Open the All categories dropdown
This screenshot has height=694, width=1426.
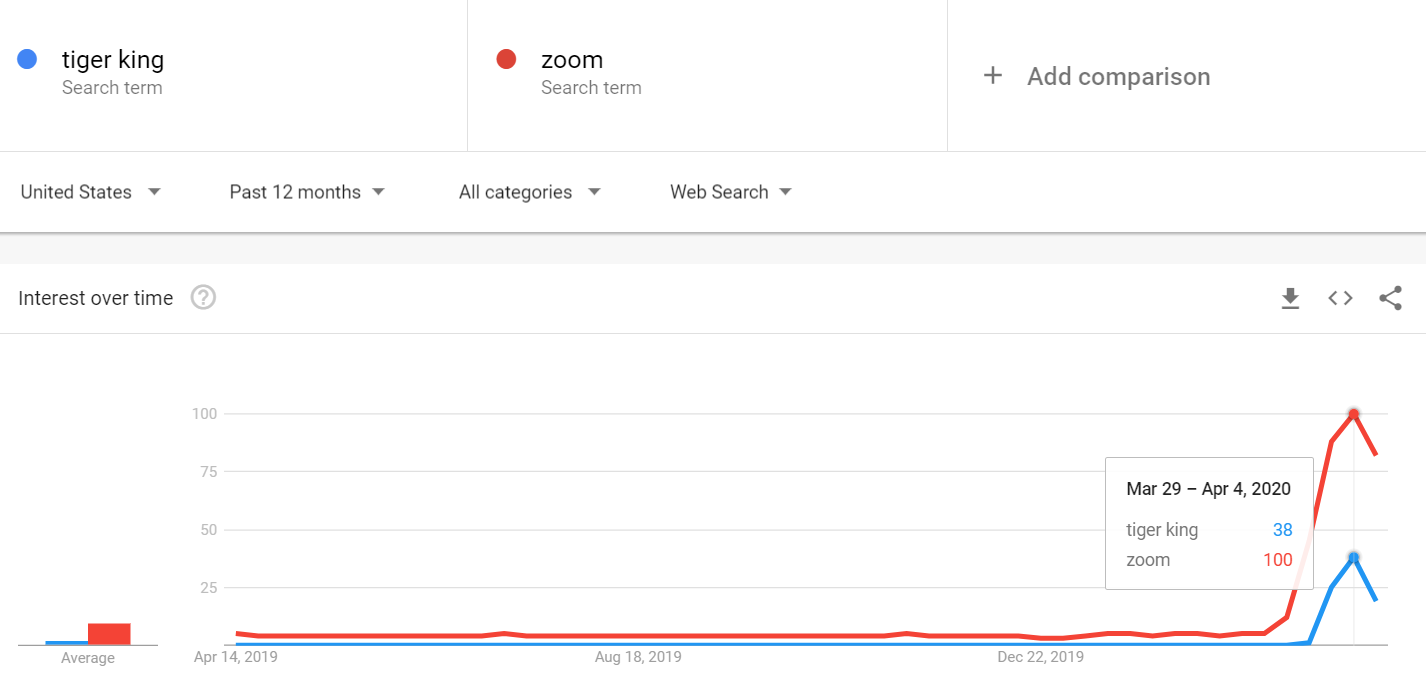pos(529,192)
